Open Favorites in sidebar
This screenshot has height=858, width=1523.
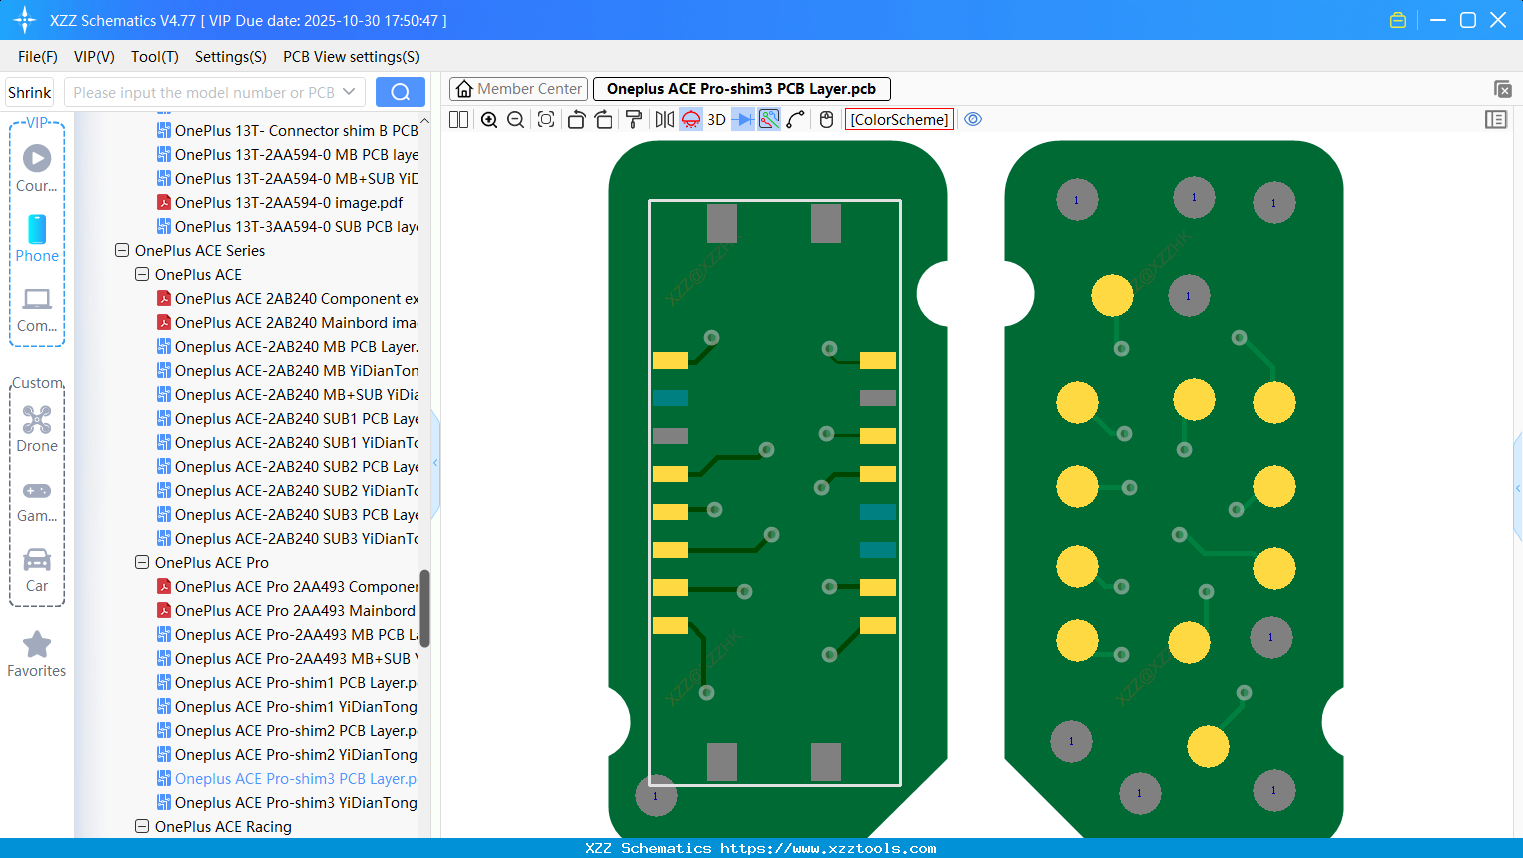click(x=37, y=654)
